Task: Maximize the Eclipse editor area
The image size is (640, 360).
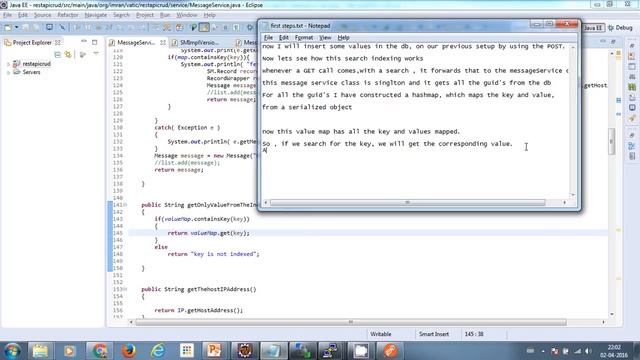Action: pyautogui.click(x=613, y=41)
